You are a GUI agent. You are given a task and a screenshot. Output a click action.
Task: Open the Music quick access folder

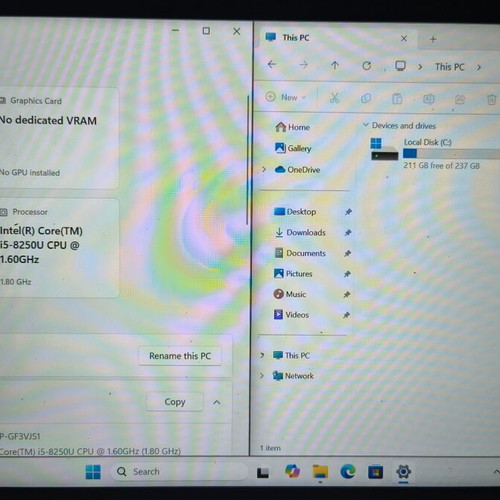point(290,294)
